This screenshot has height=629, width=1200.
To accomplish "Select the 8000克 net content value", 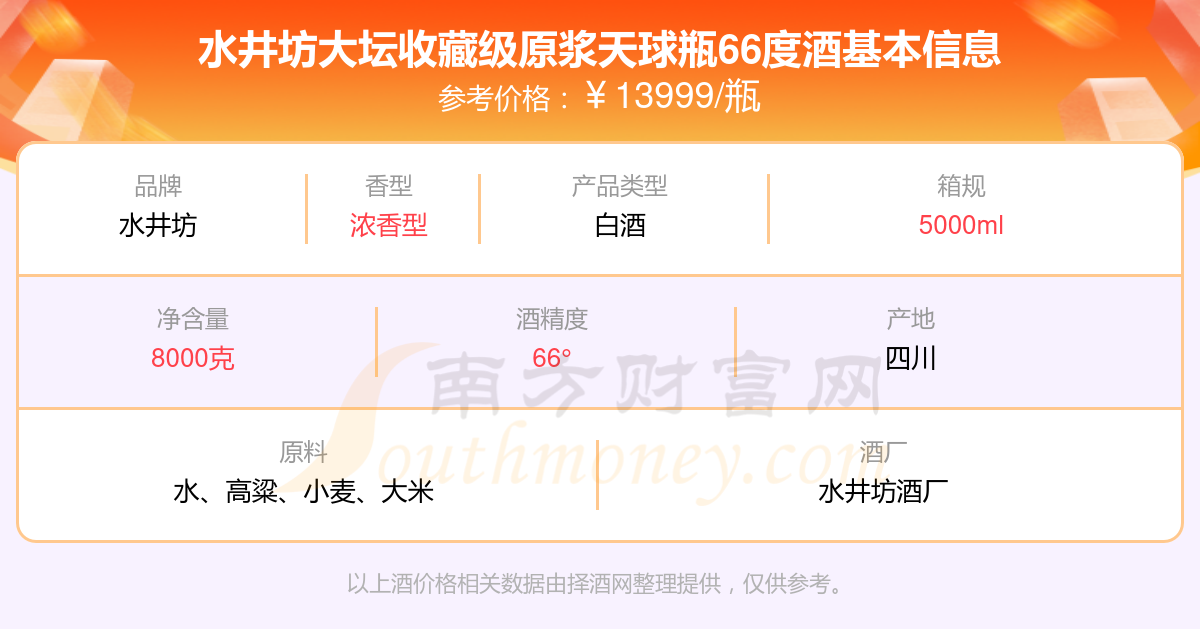I will point(193,358).
